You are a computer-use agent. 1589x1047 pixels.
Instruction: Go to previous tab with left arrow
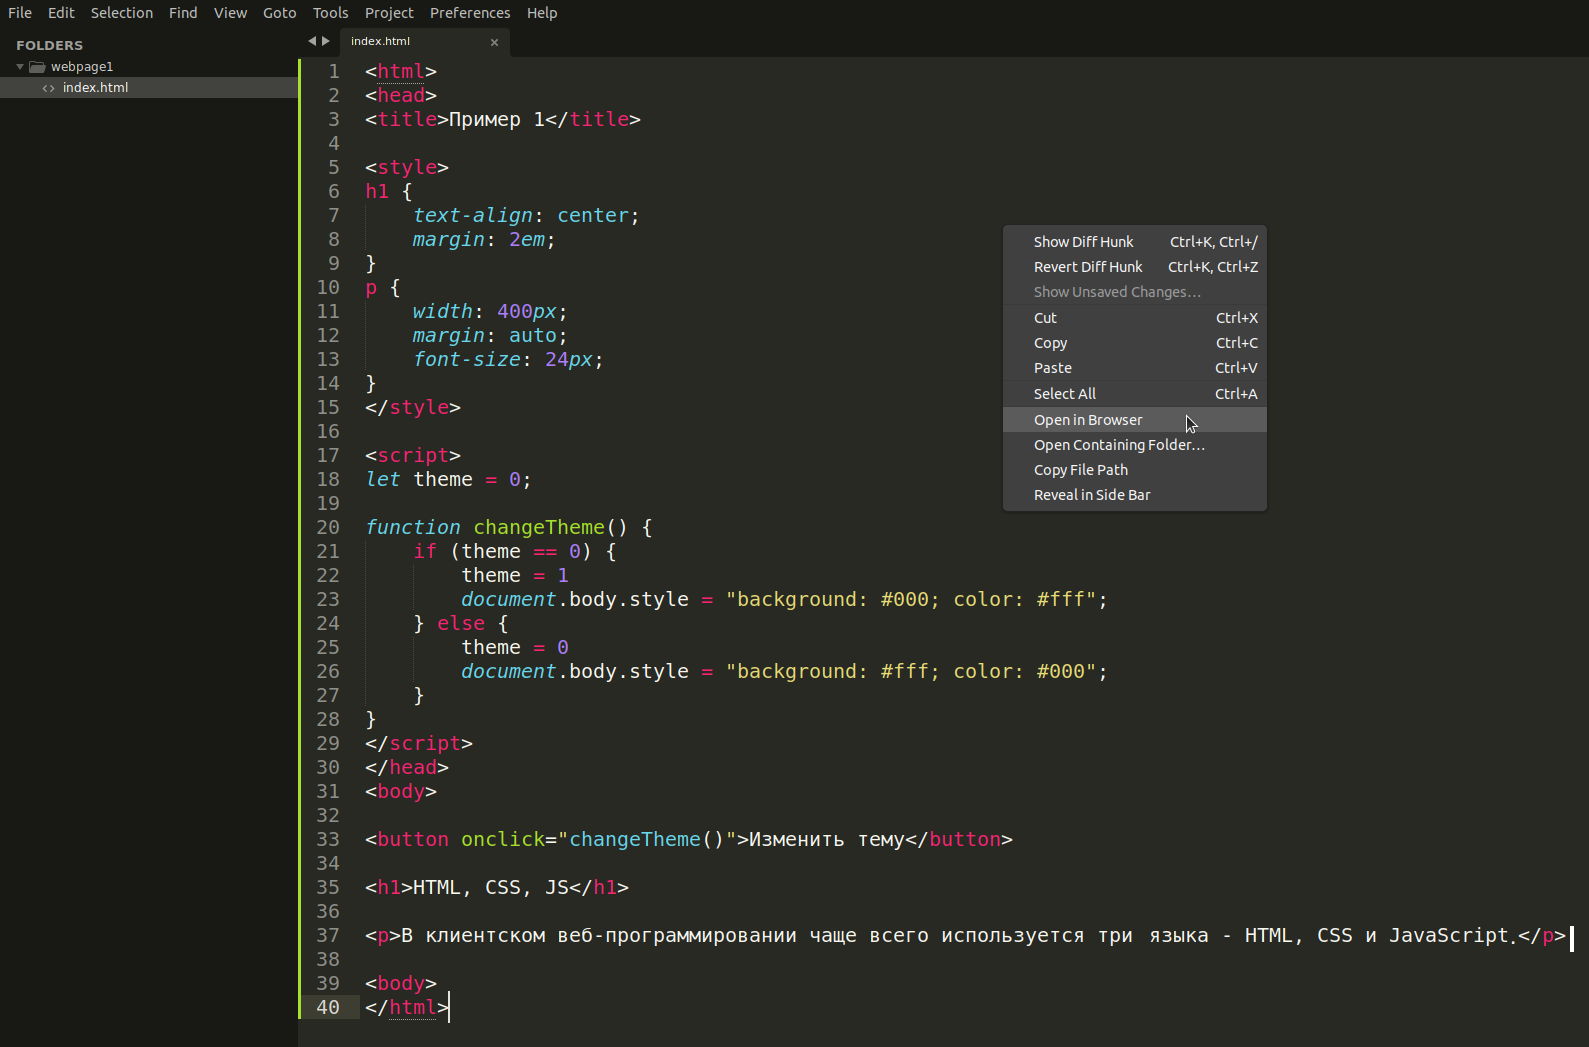(x=312, y=41)
